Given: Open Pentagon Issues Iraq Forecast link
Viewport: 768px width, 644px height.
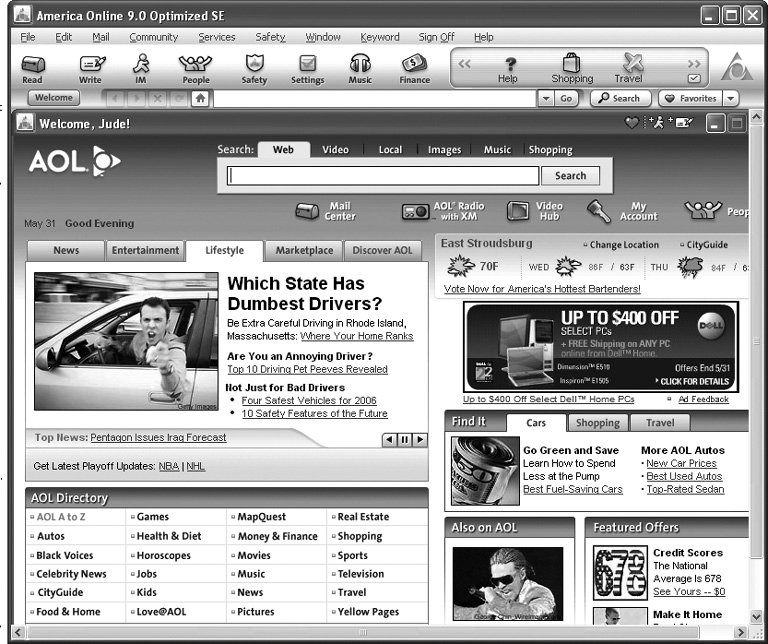Looking at the screenshot, I should [158, 437].
